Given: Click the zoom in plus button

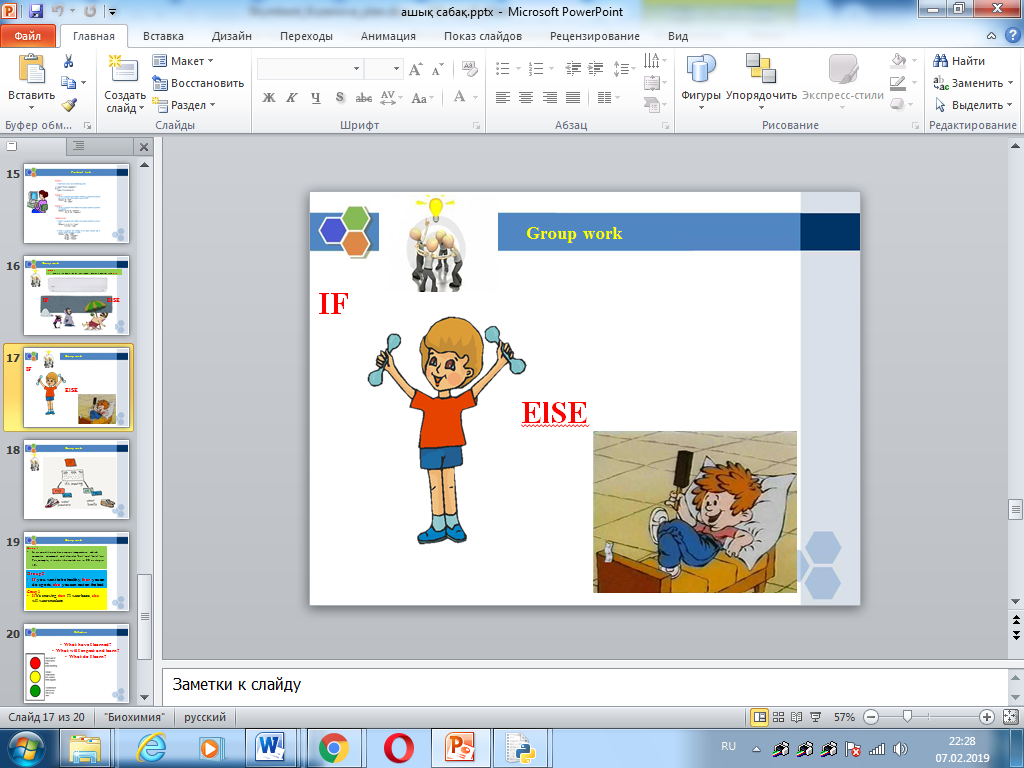Looking at the screenshot, I should [987, 717].
